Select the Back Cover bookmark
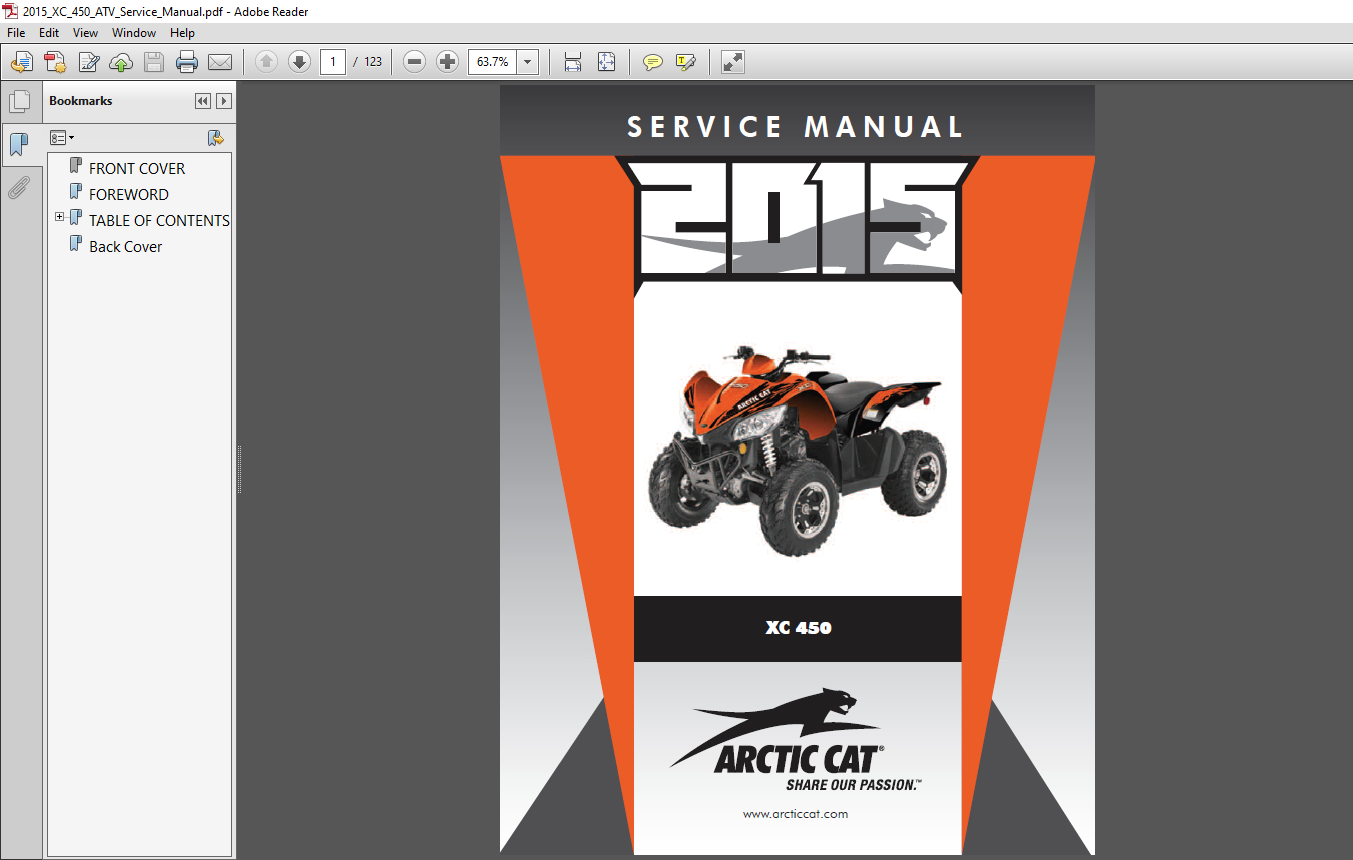1353x860 pixels. point(125,247)
